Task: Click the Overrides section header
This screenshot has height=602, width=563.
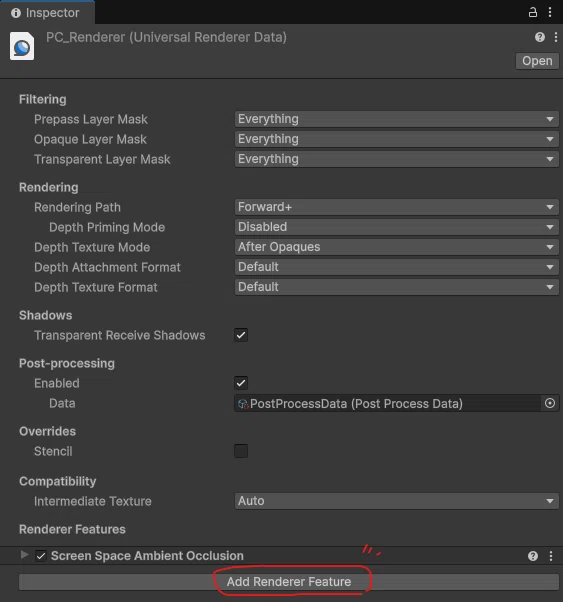Action: [48, 431]
